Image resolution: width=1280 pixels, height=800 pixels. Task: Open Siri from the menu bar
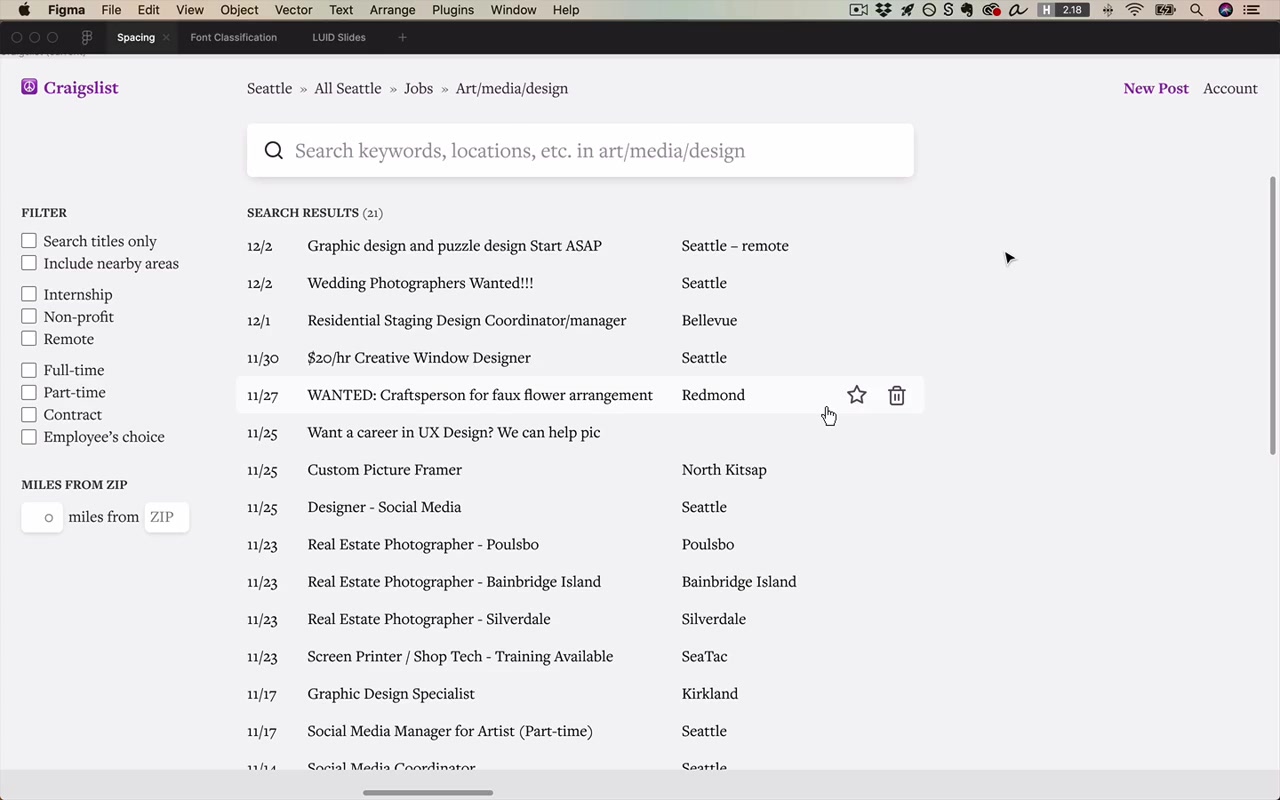(x=1226, y=10)
